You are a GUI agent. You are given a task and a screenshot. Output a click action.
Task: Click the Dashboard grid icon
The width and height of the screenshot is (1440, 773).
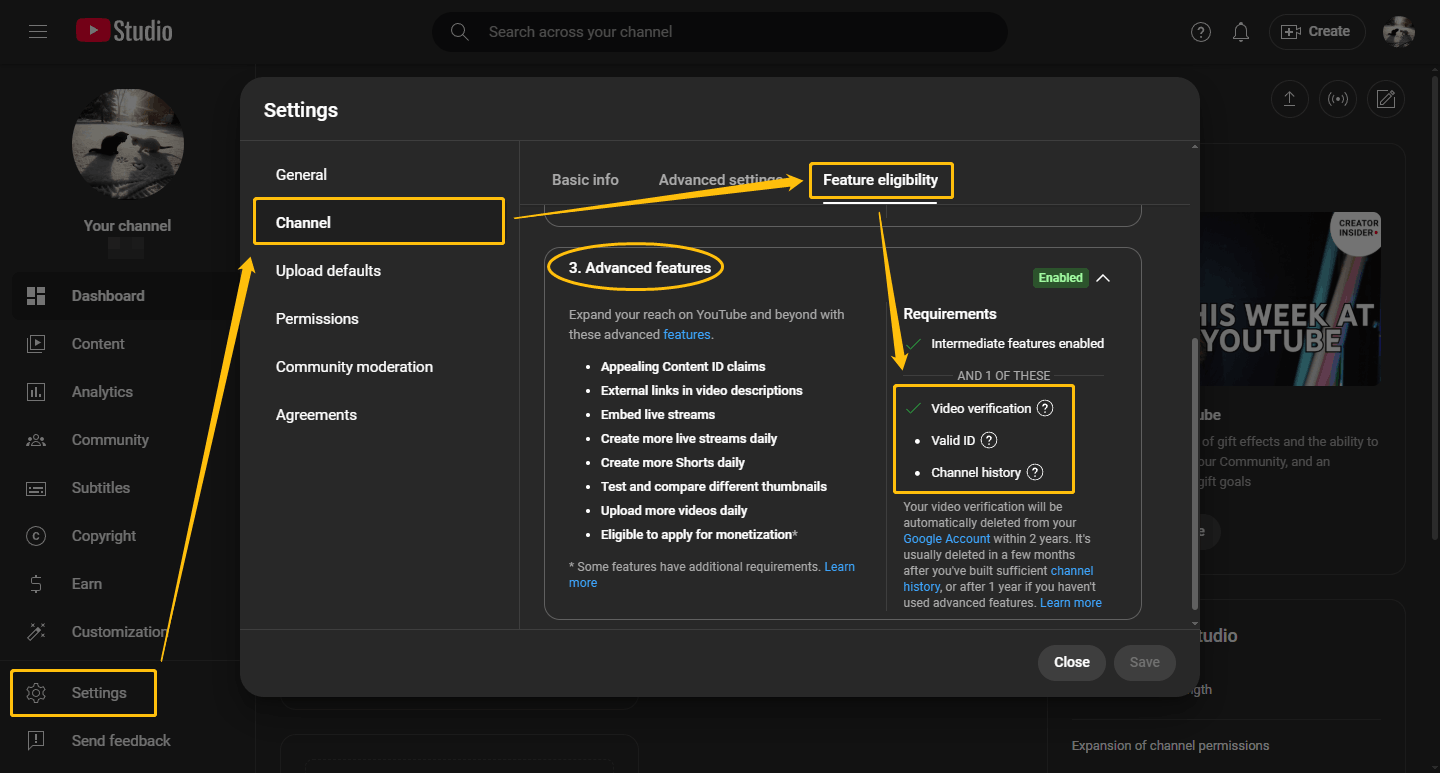[x=36, y=296]
